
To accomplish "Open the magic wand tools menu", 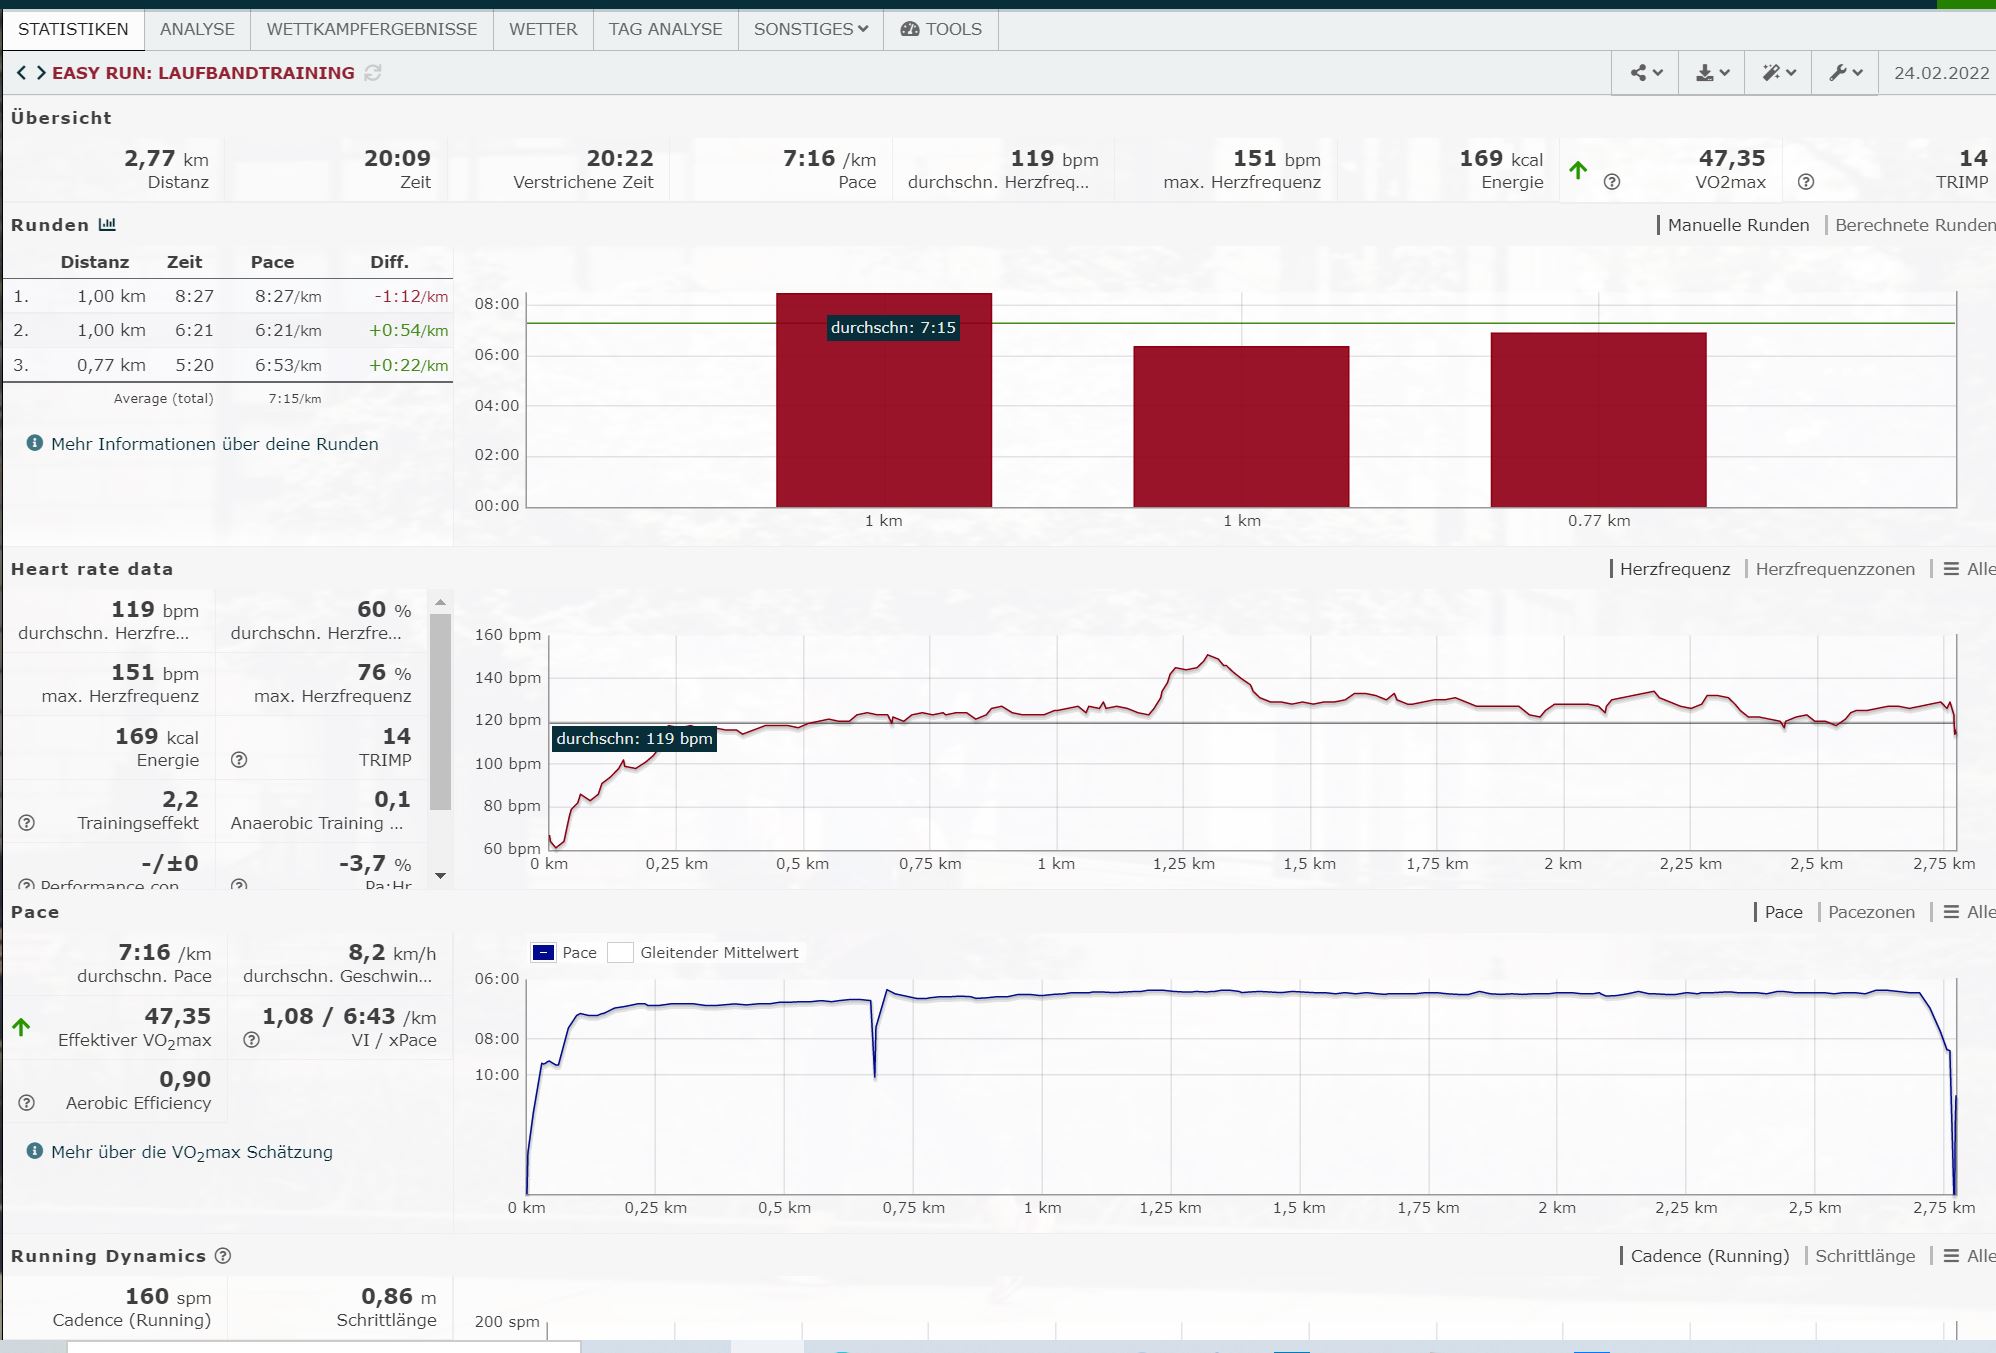I will 1778,73.
